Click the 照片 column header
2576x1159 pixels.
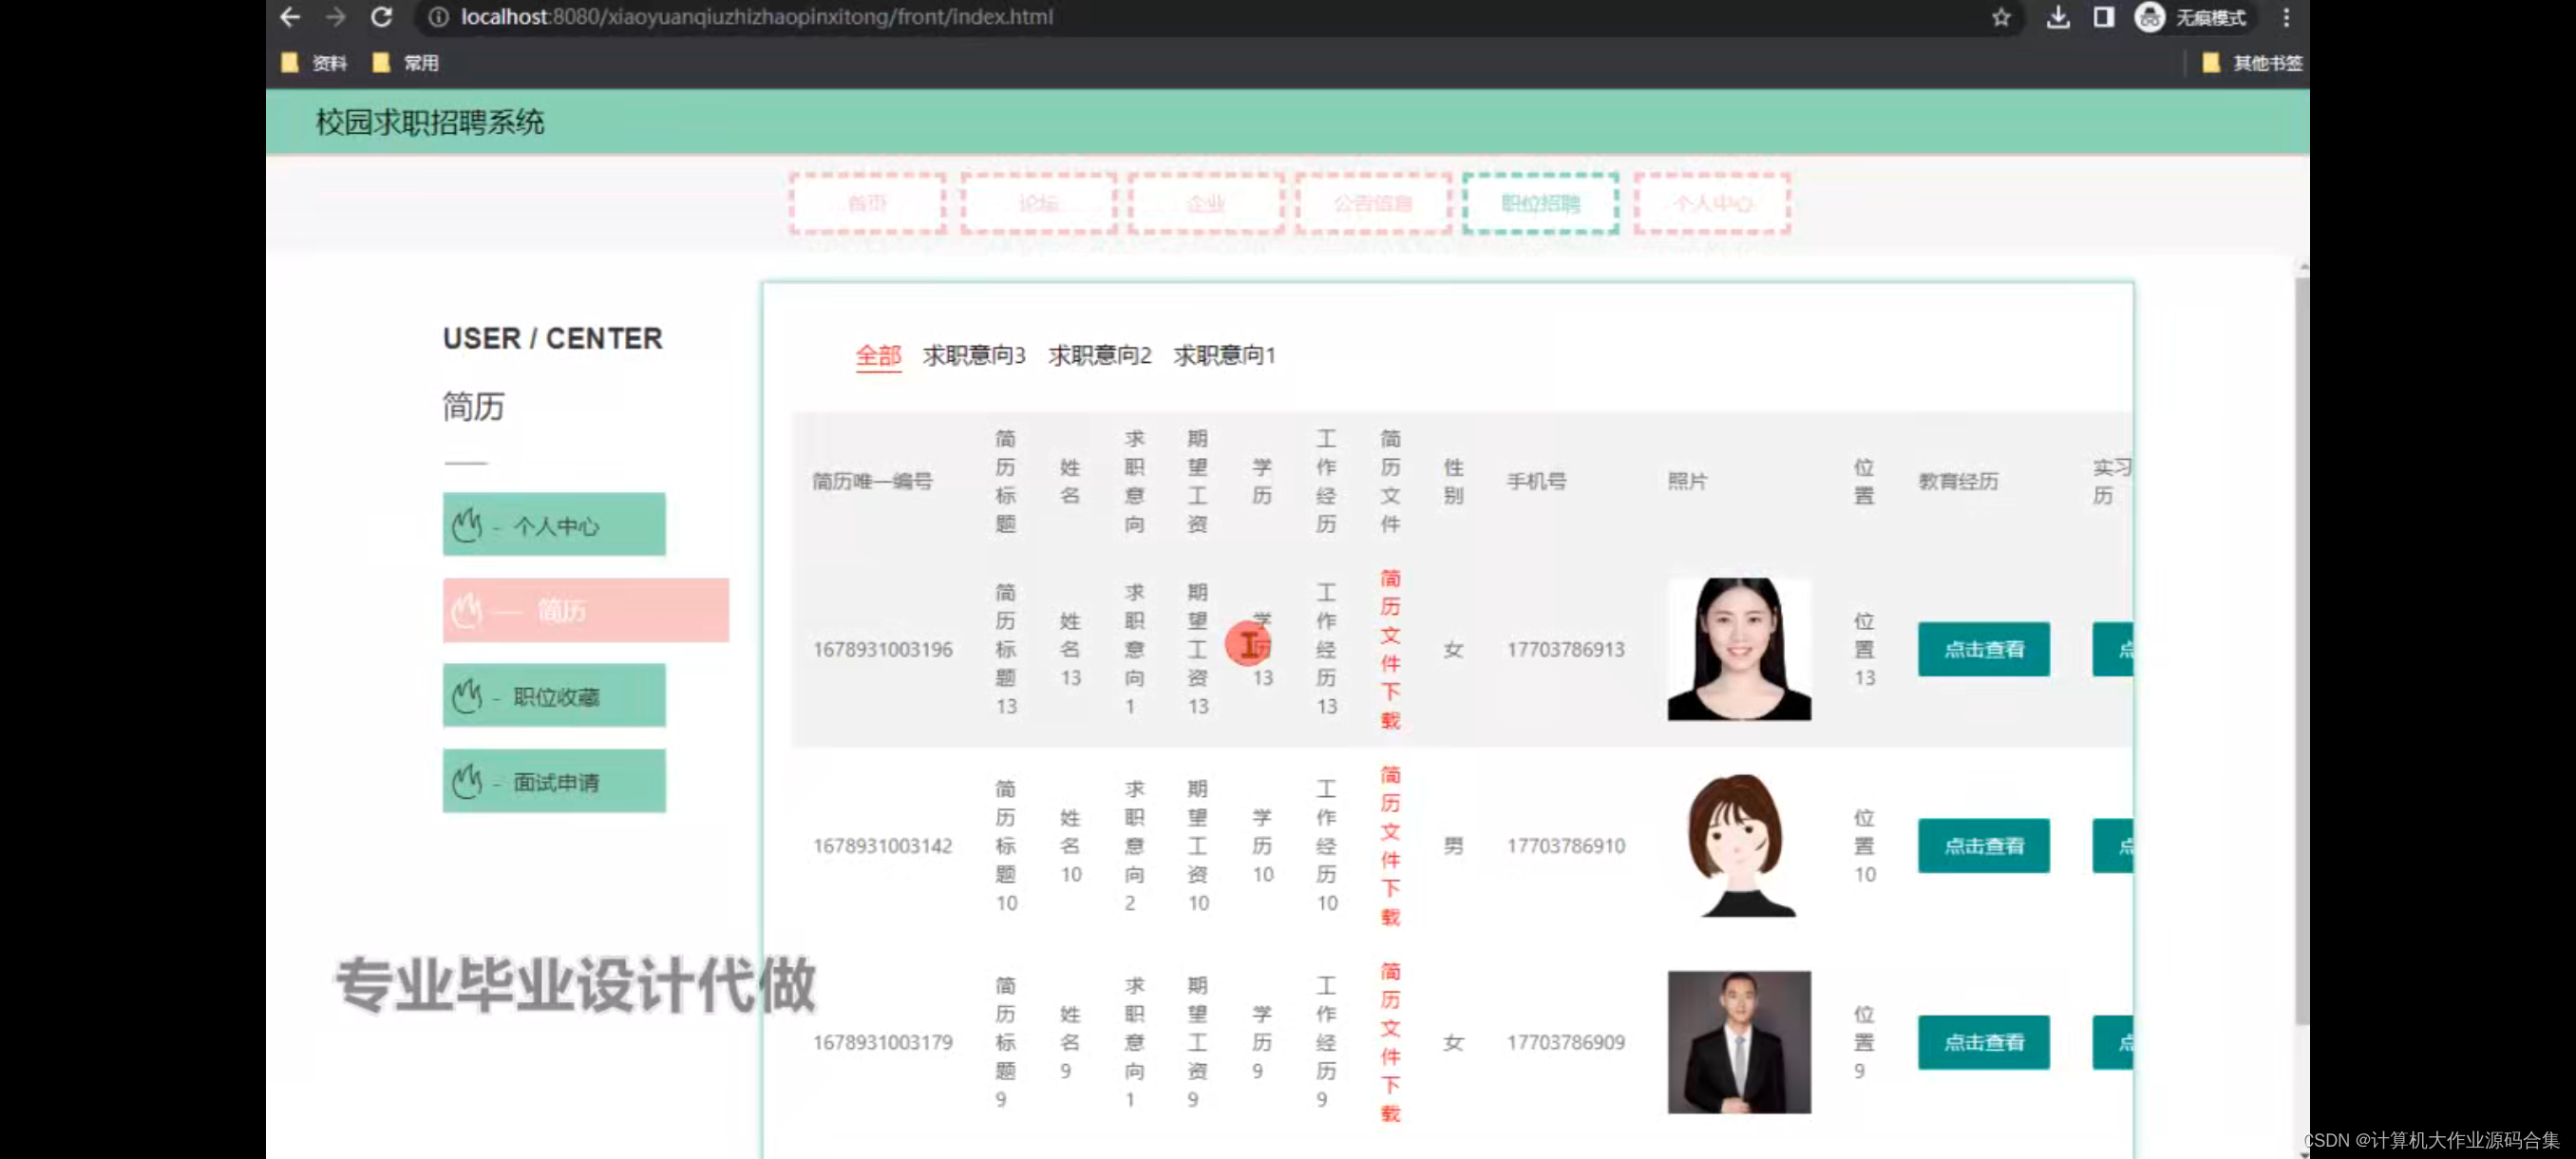click(x=1688, y=481)
